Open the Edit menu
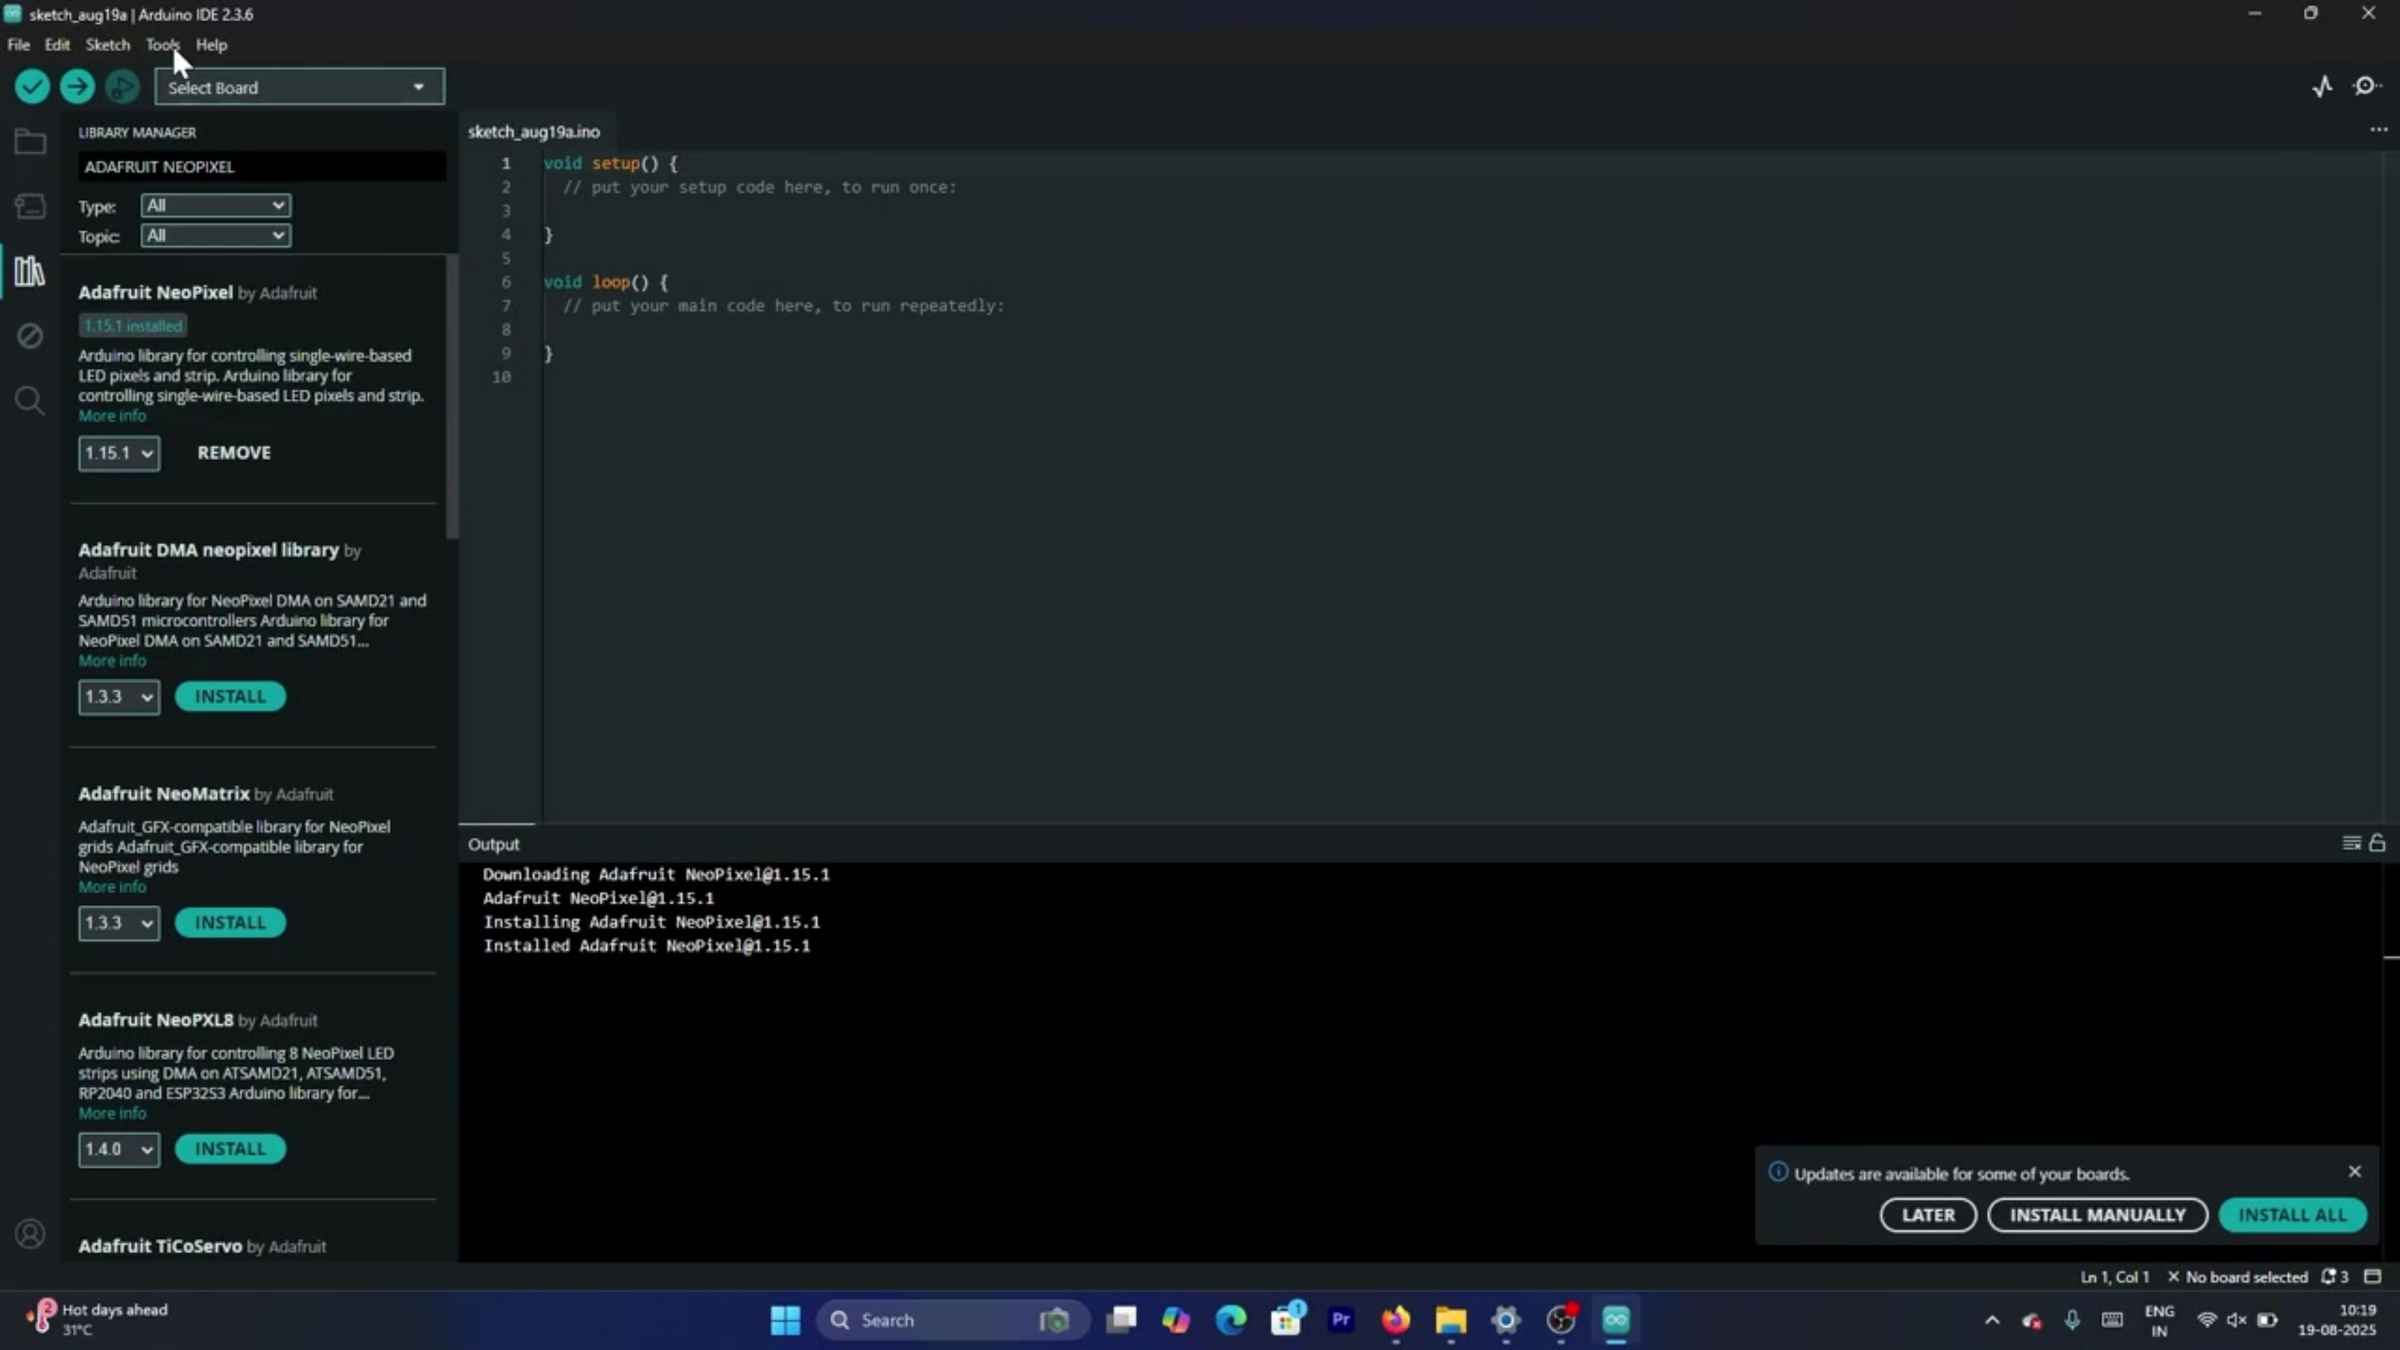2400x1350 pixels. coord(57,45)
